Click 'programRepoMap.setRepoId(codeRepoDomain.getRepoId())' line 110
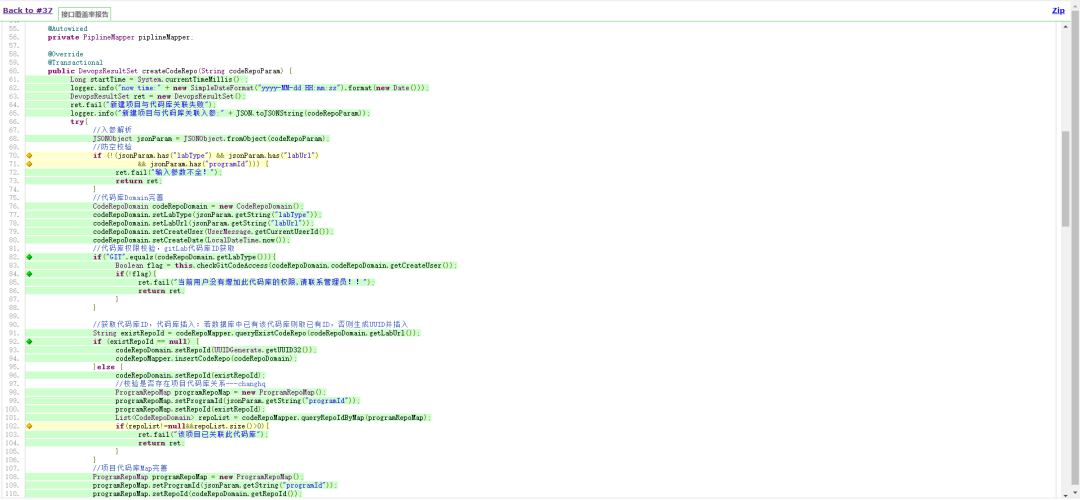This screenshot has width=1080, height=500. [x=198, y=494]
